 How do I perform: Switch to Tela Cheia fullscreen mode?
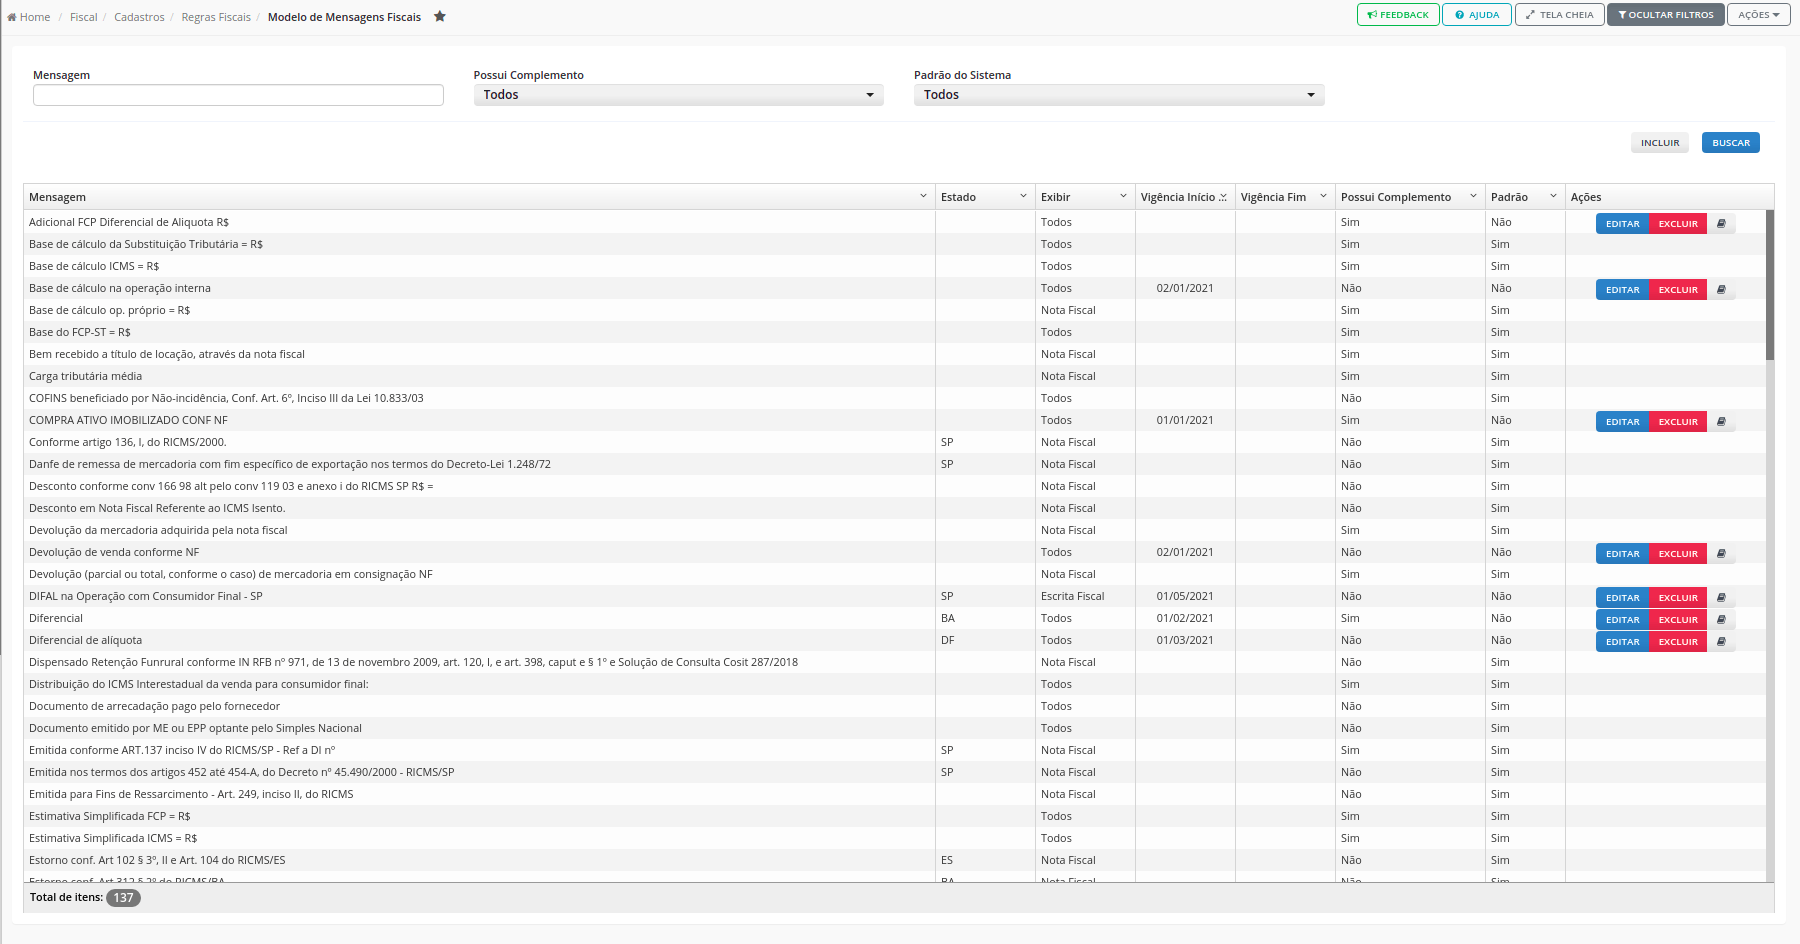click(1560, 15)
